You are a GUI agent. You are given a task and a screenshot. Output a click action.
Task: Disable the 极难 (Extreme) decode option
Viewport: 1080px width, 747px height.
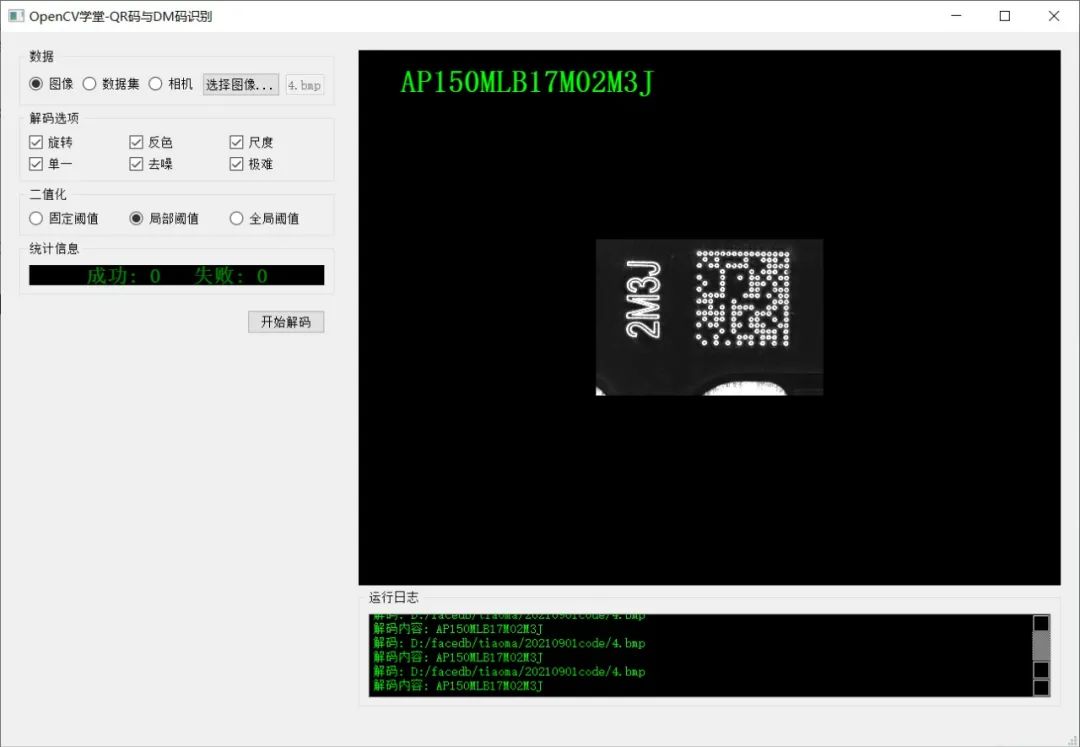(236, 163)
